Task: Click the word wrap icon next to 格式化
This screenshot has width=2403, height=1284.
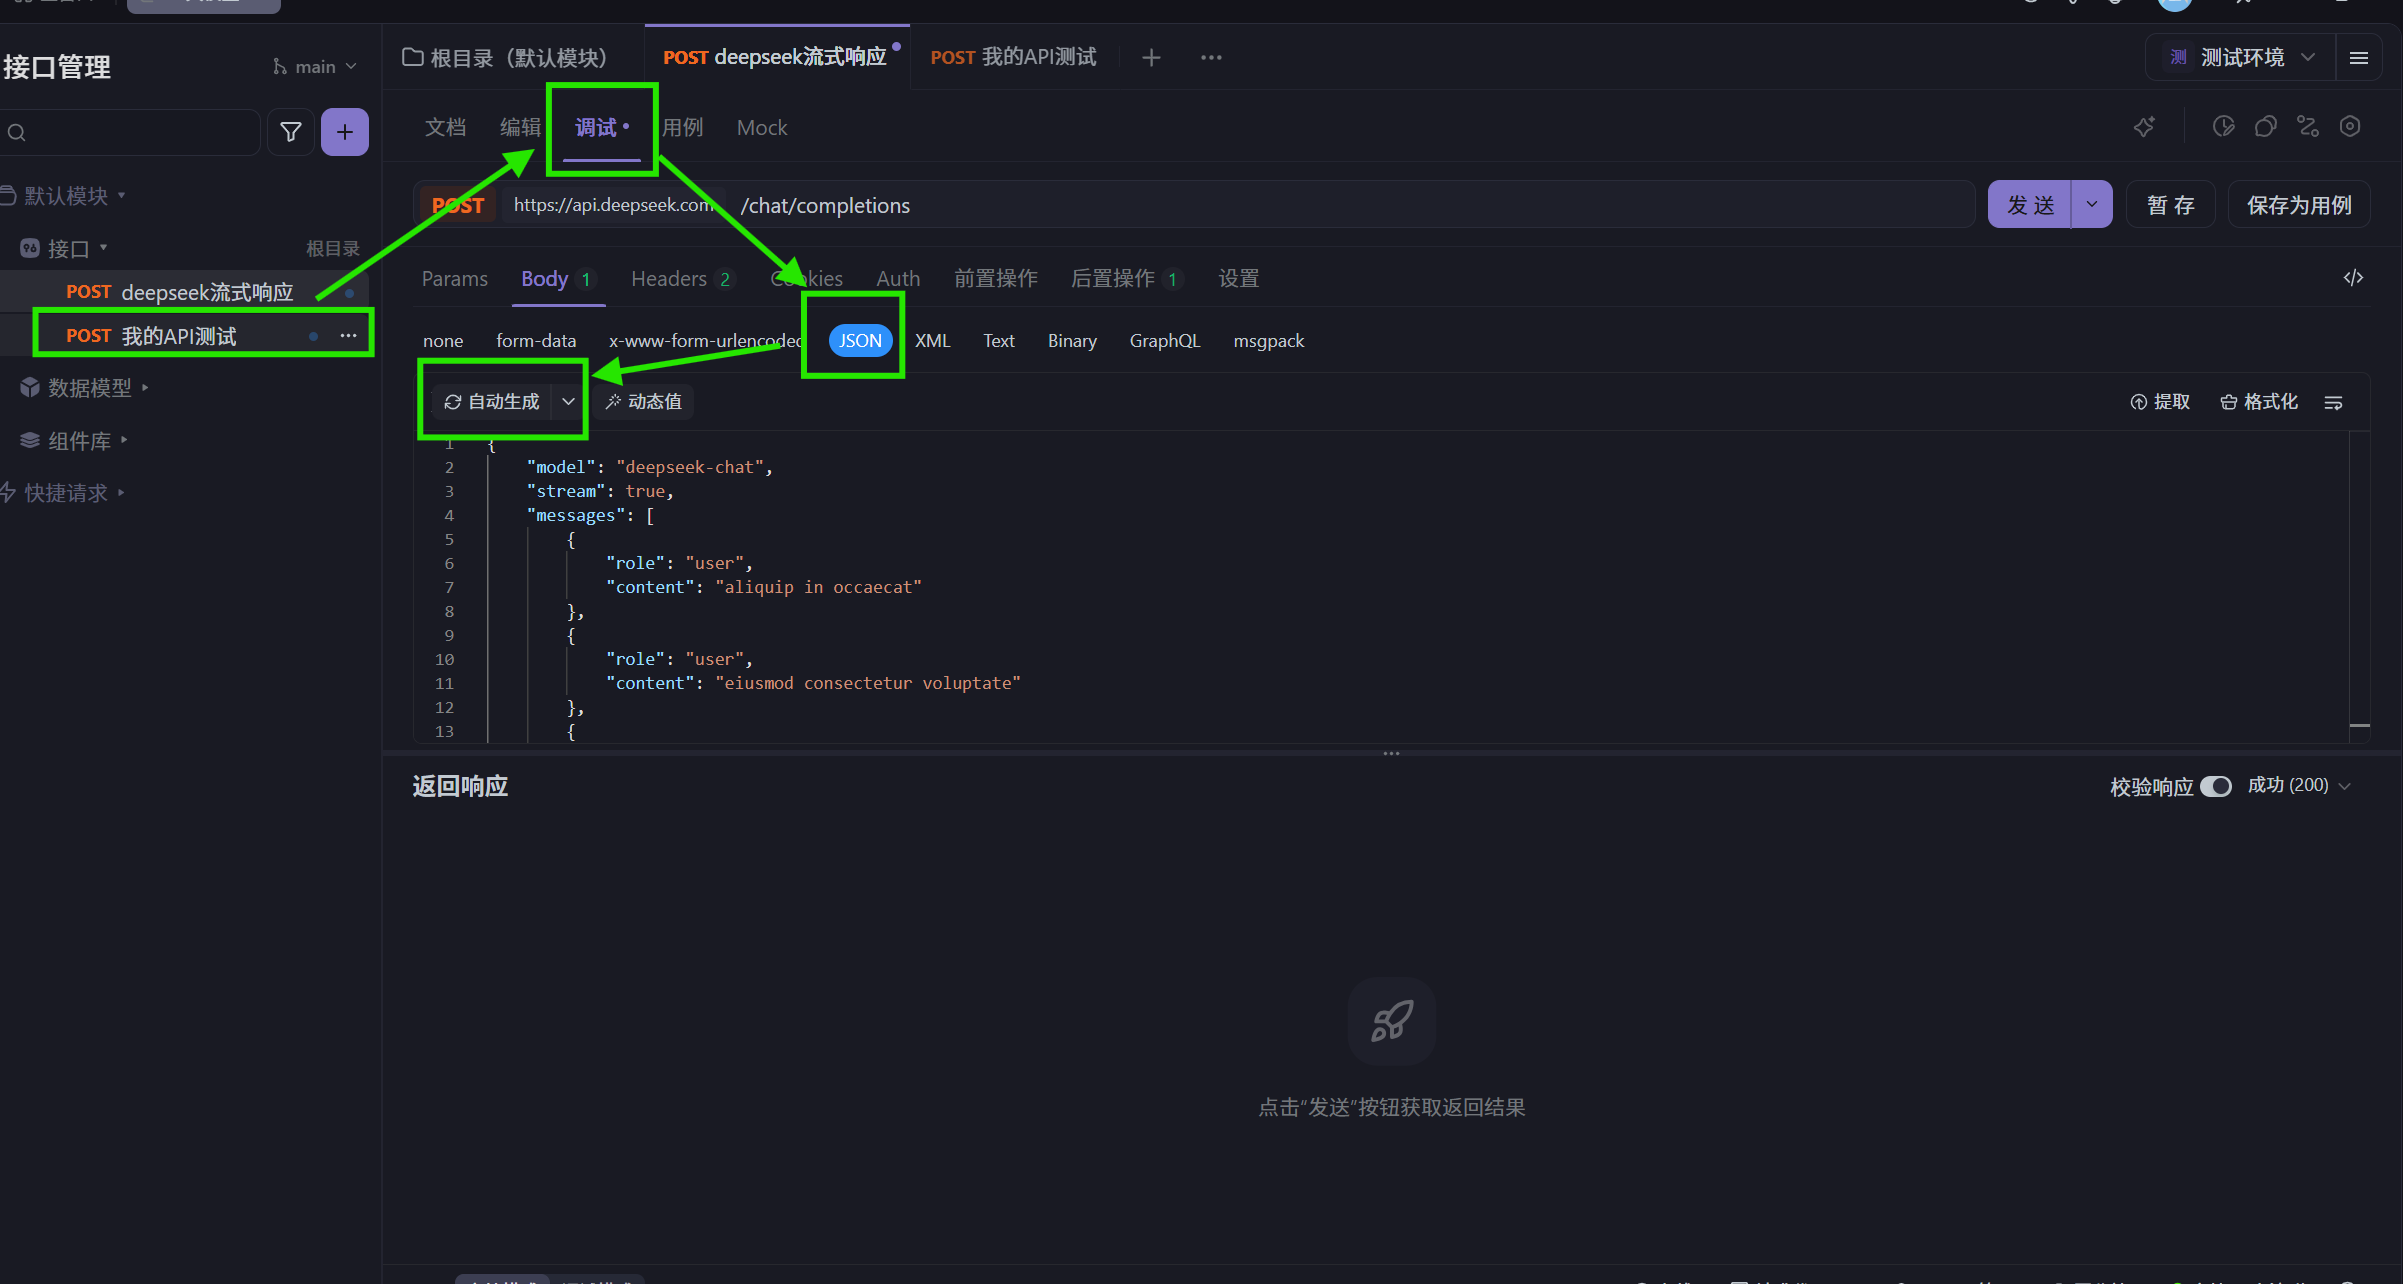Action: click(x=2333, y=402)
